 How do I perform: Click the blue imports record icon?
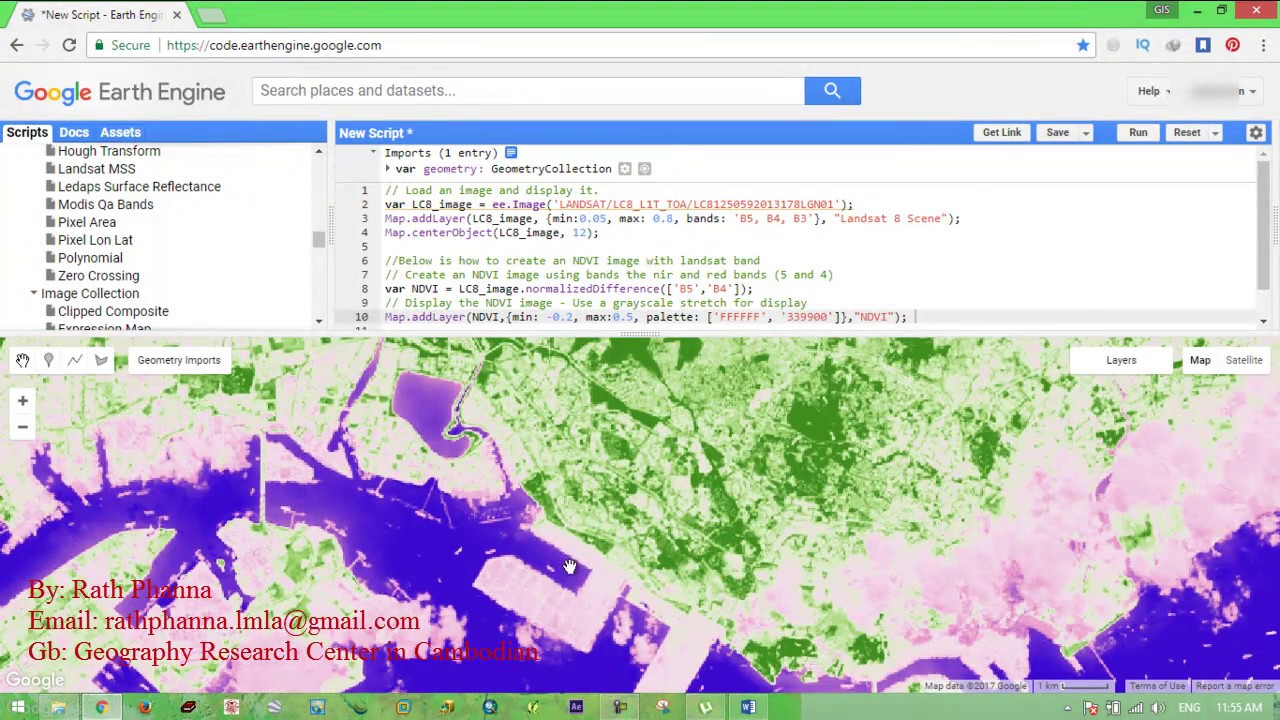(x=510, y=153)
